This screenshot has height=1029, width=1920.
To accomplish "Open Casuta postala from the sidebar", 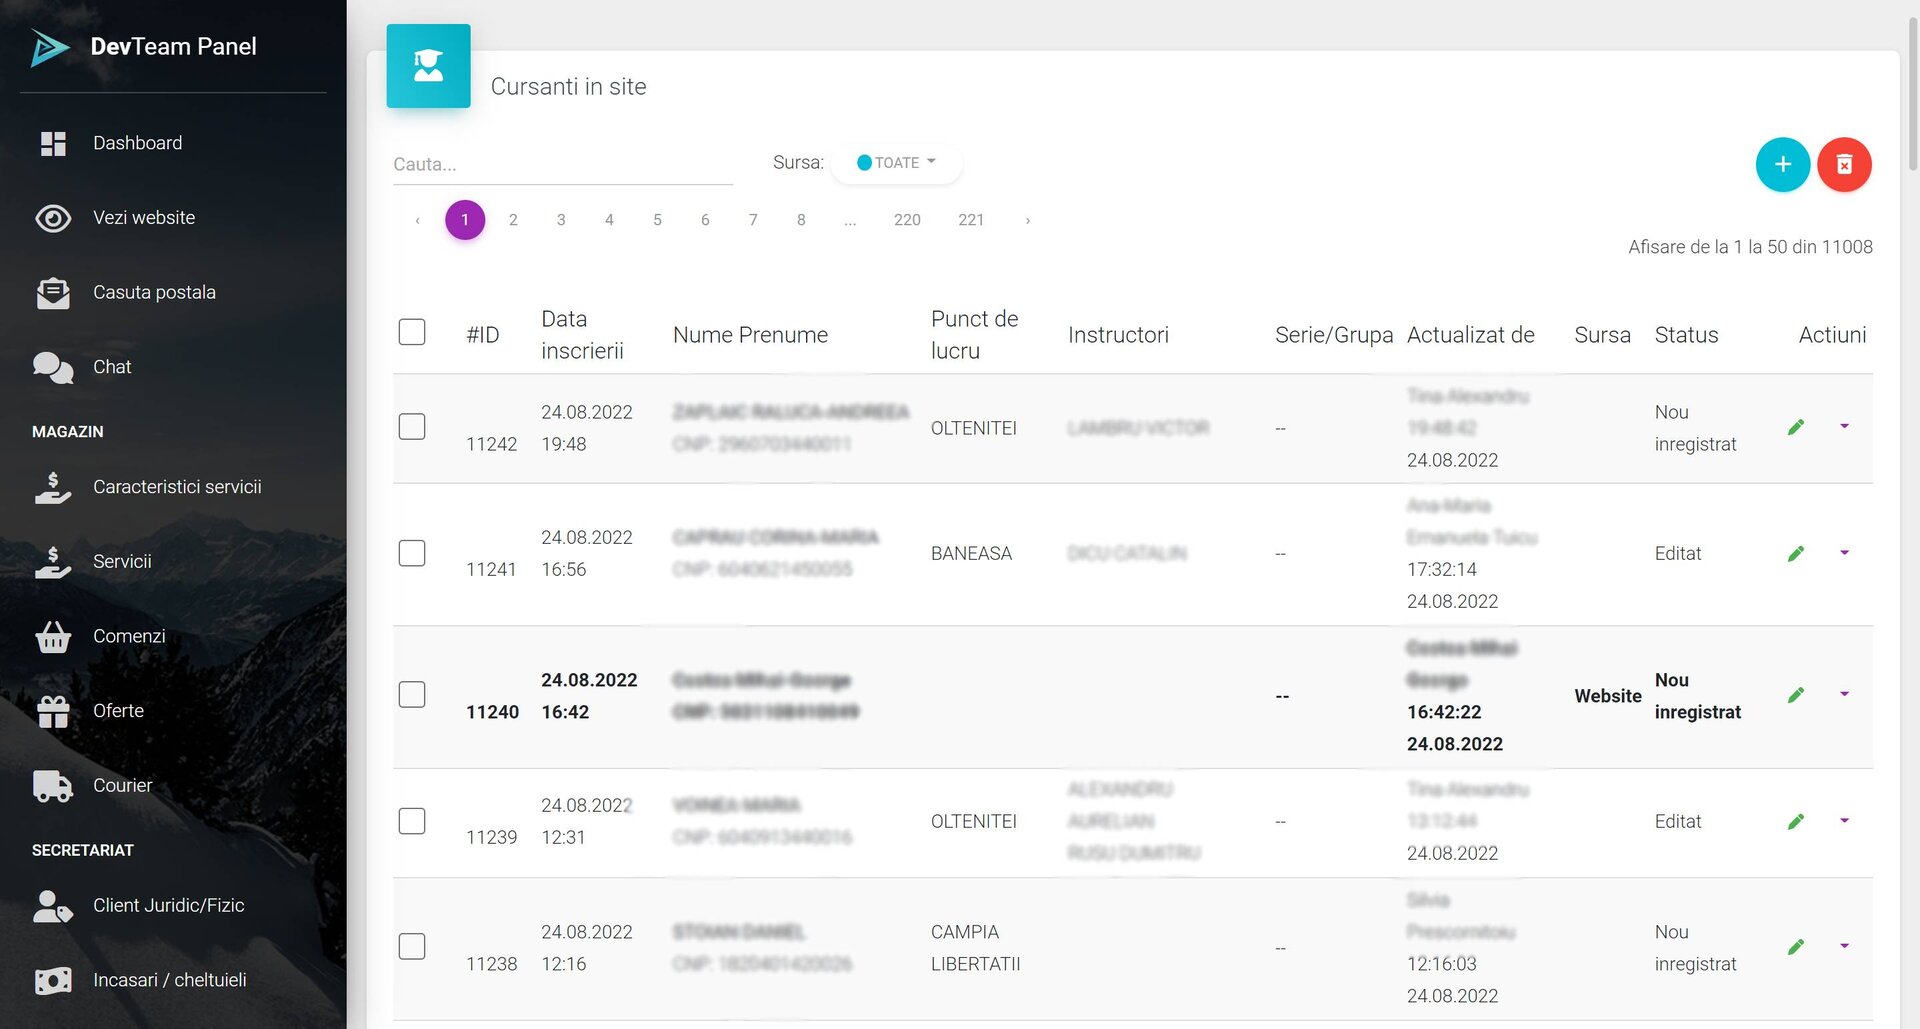I will (x=153, y=292).
